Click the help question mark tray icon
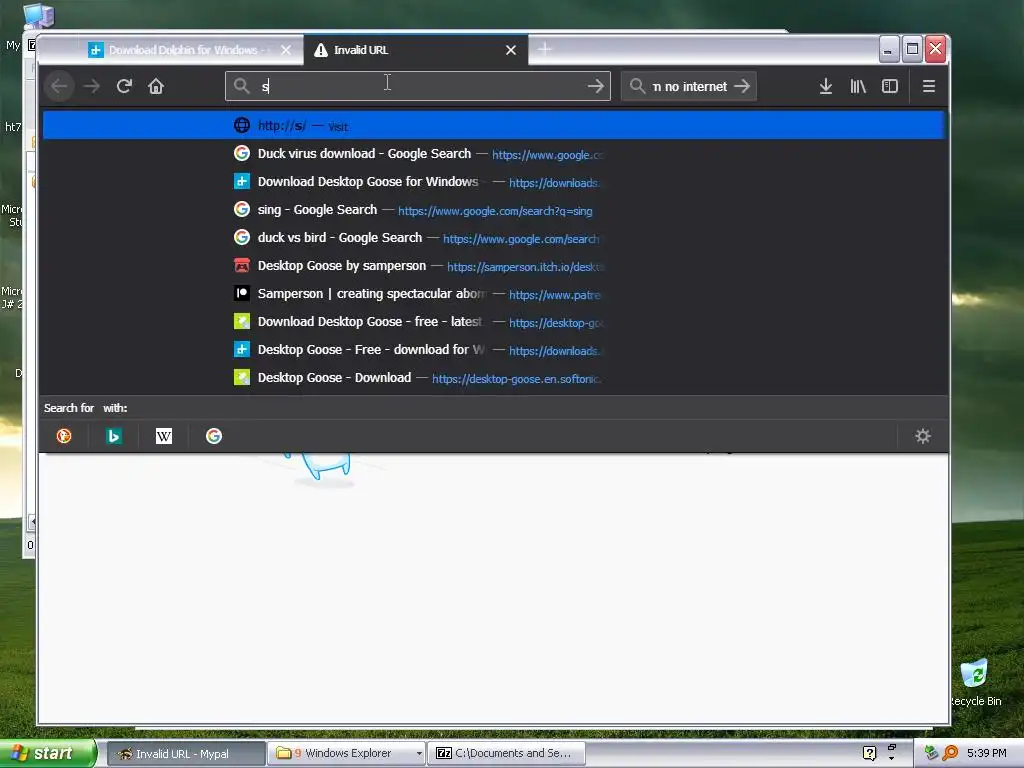The image size is (1024, 768). 869,753
